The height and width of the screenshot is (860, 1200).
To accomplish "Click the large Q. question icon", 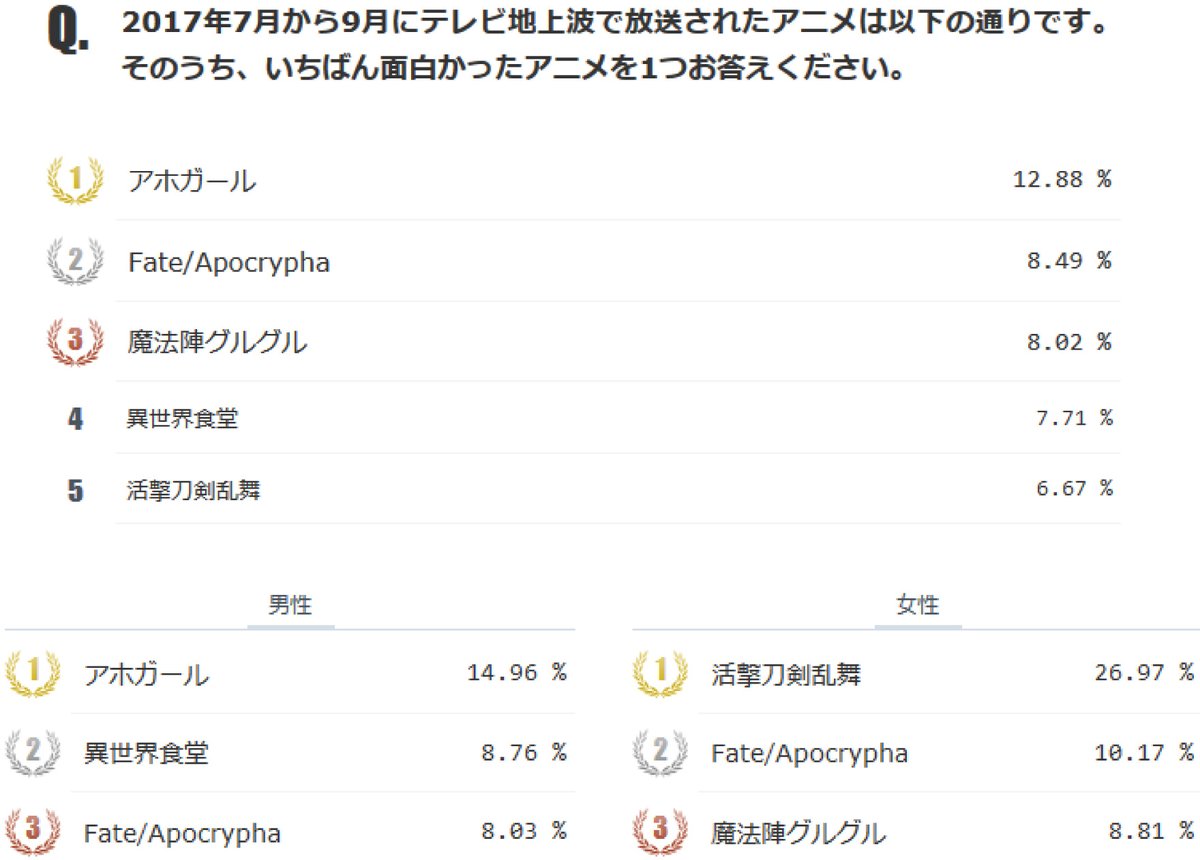I will pos(68,33).
